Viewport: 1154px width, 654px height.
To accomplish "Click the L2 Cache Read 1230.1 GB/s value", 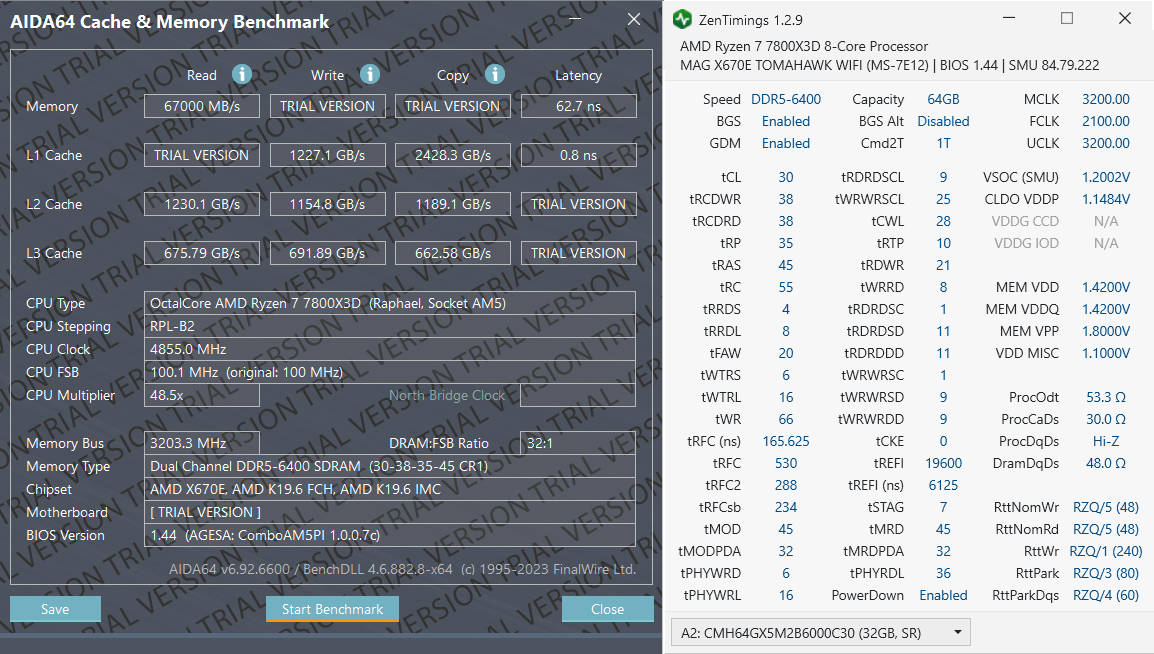I will 202,205.
